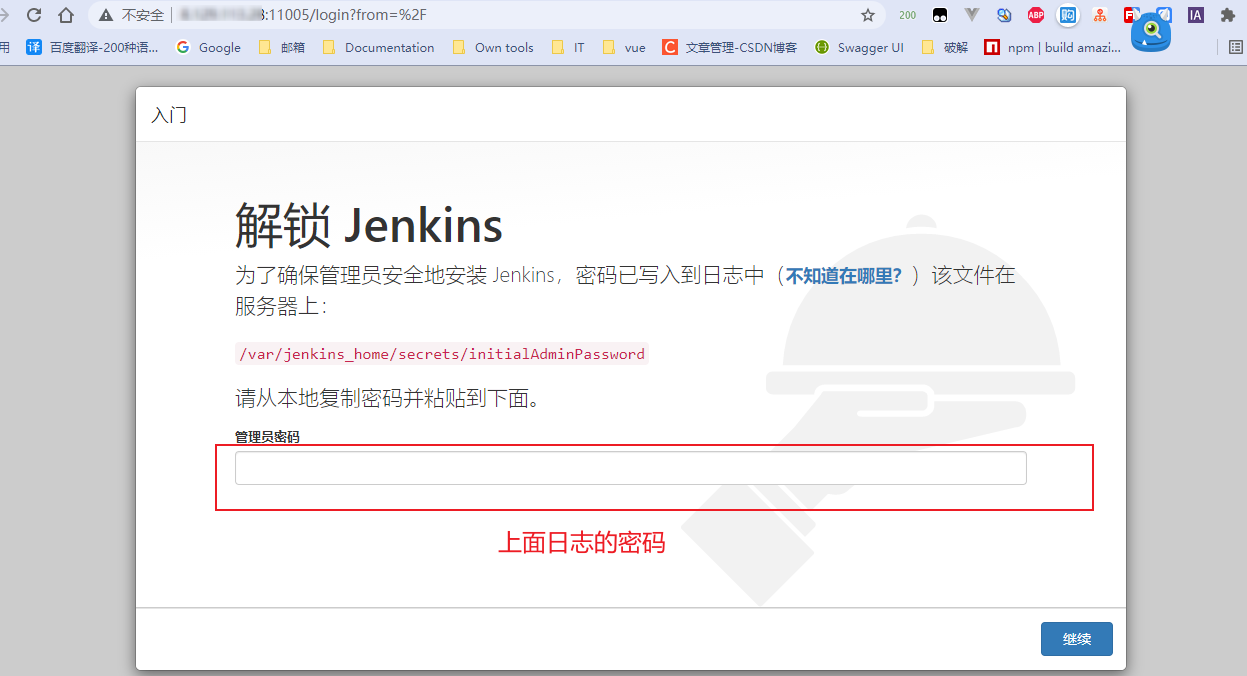The image size is (1247, 676).
Task: Open the 文章管理-CSDN博客 bookmark
Action: pyautogui.click(x=730, y=47)
